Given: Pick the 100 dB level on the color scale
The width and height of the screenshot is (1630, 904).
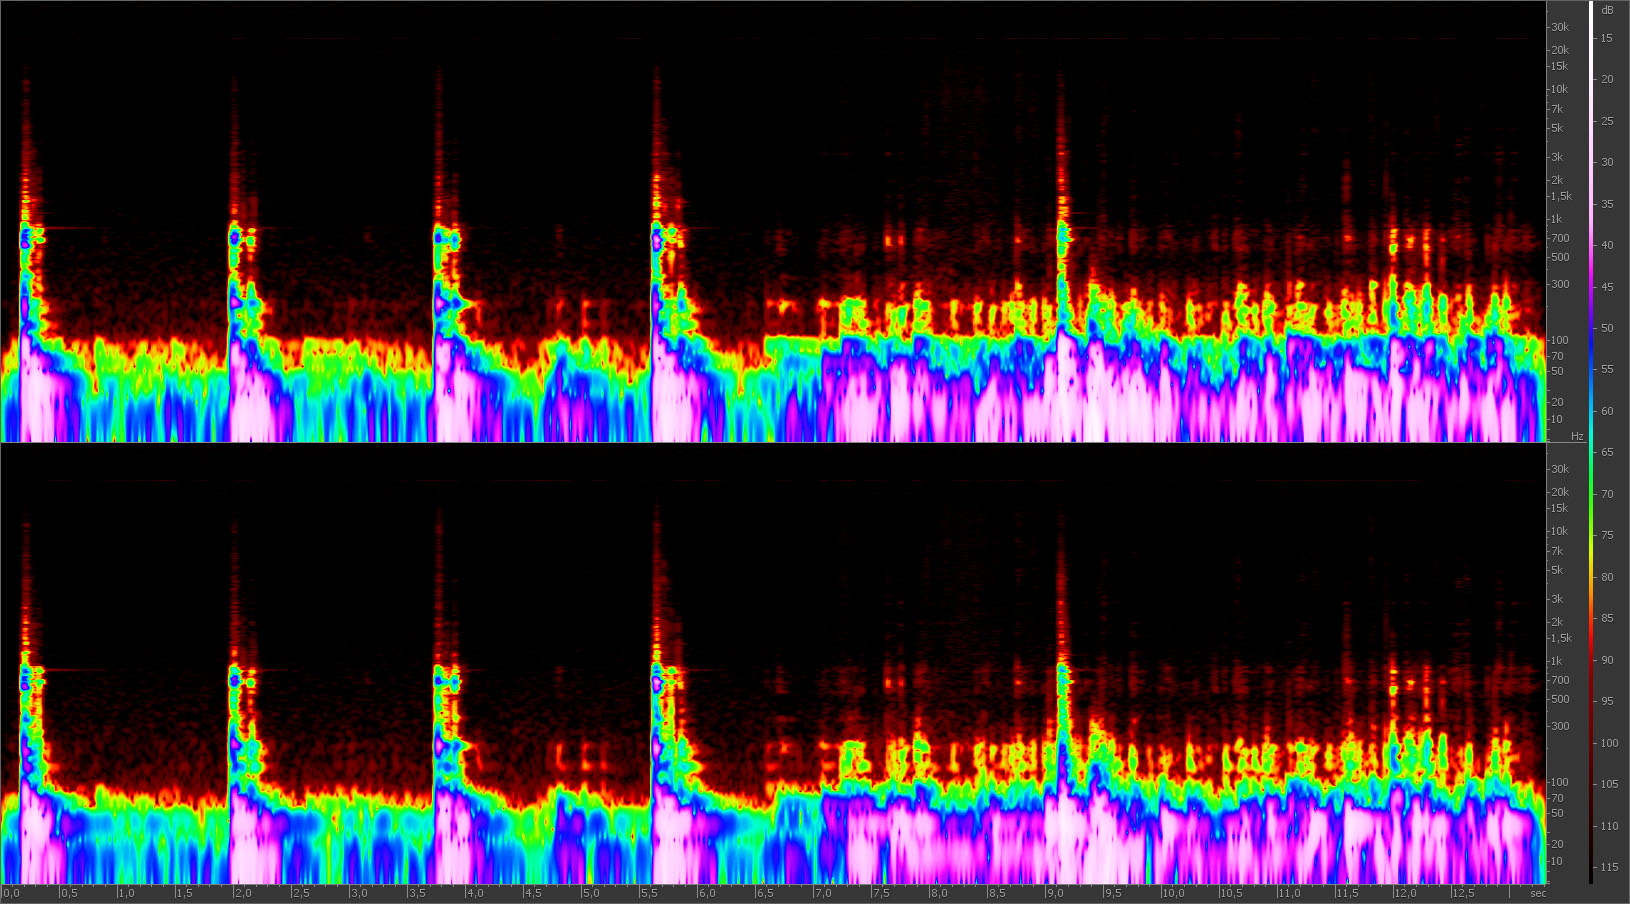Looking at the screenshot, I should tap(1609, 743).
